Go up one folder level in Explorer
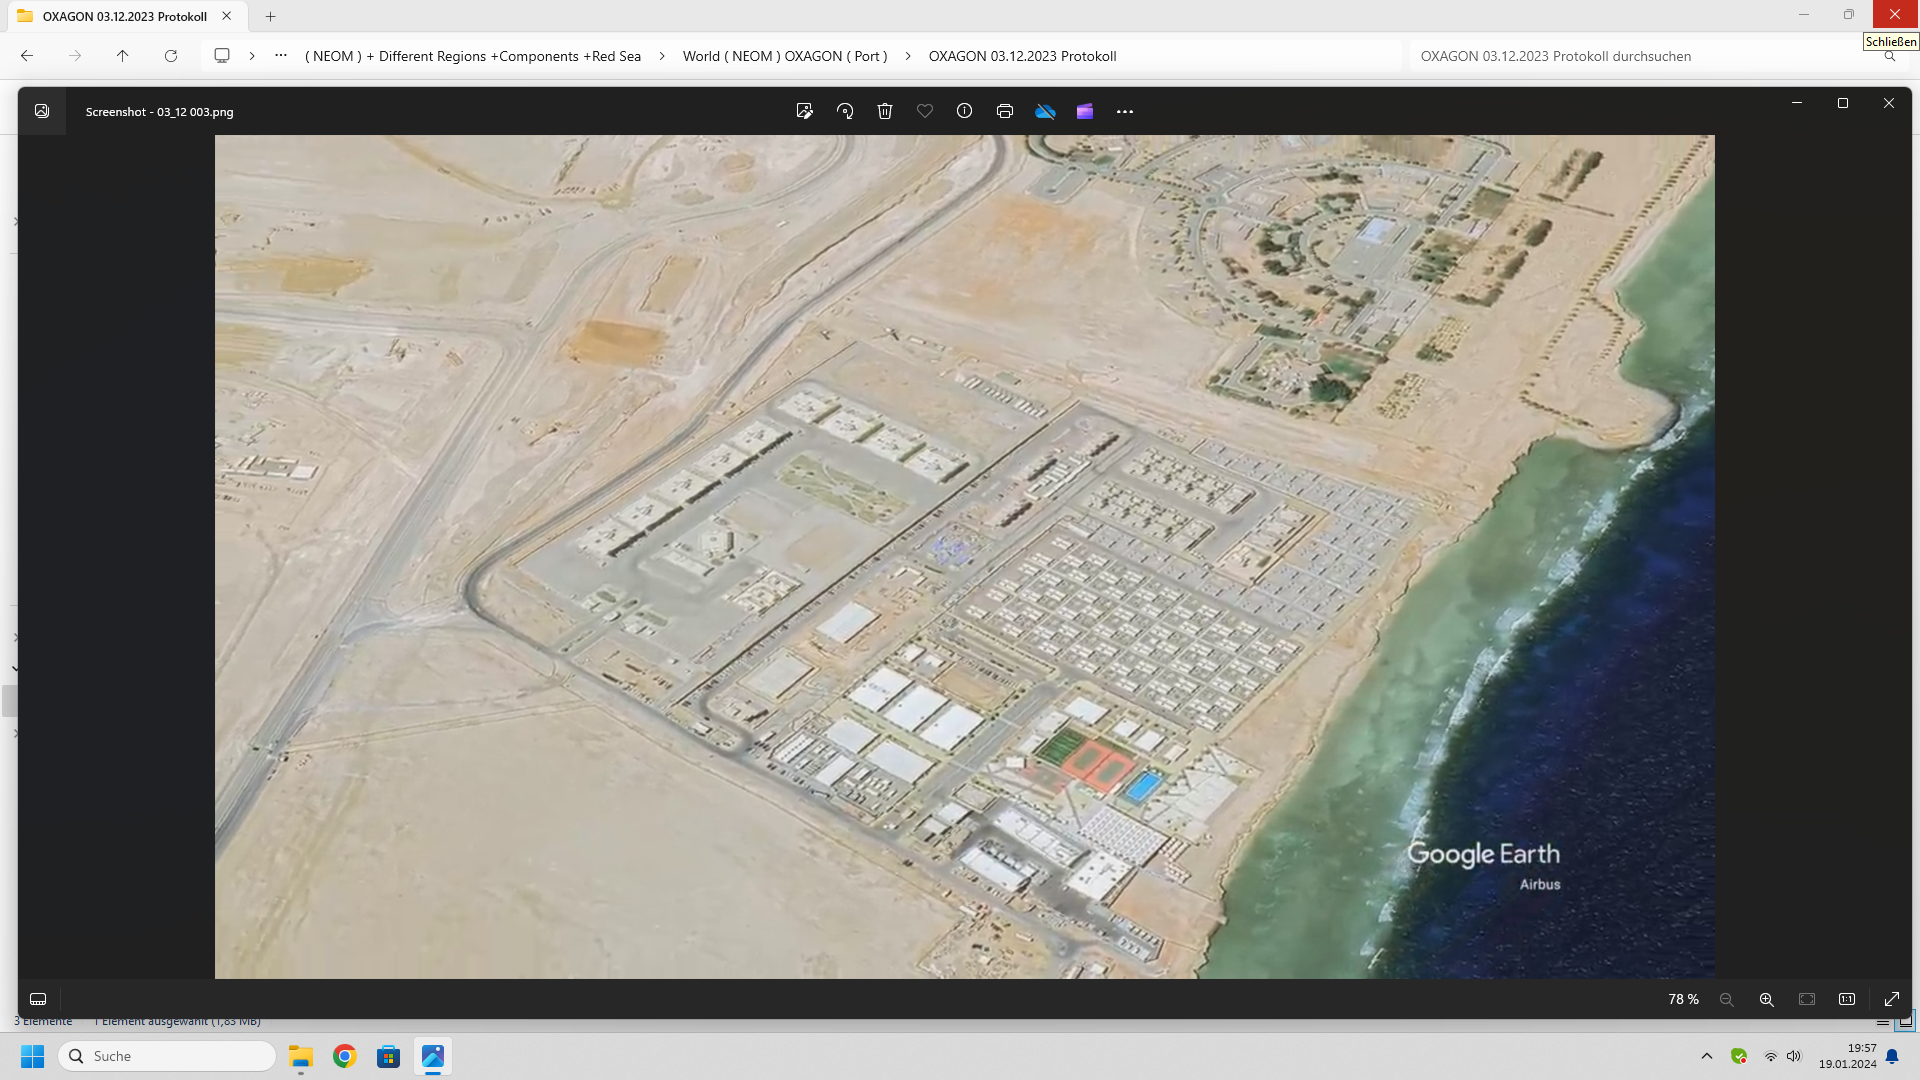 click(x=123, y=56)
